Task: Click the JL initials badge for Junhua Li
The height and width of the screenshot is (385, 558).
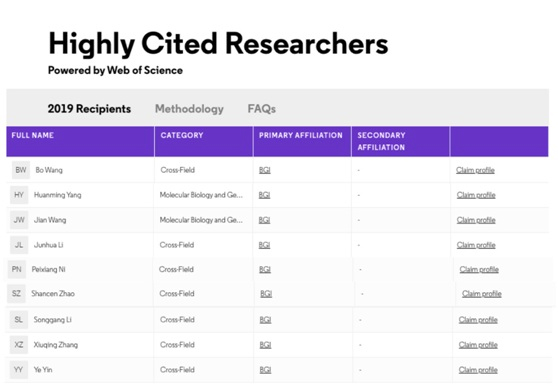Action: click(19, 245)
